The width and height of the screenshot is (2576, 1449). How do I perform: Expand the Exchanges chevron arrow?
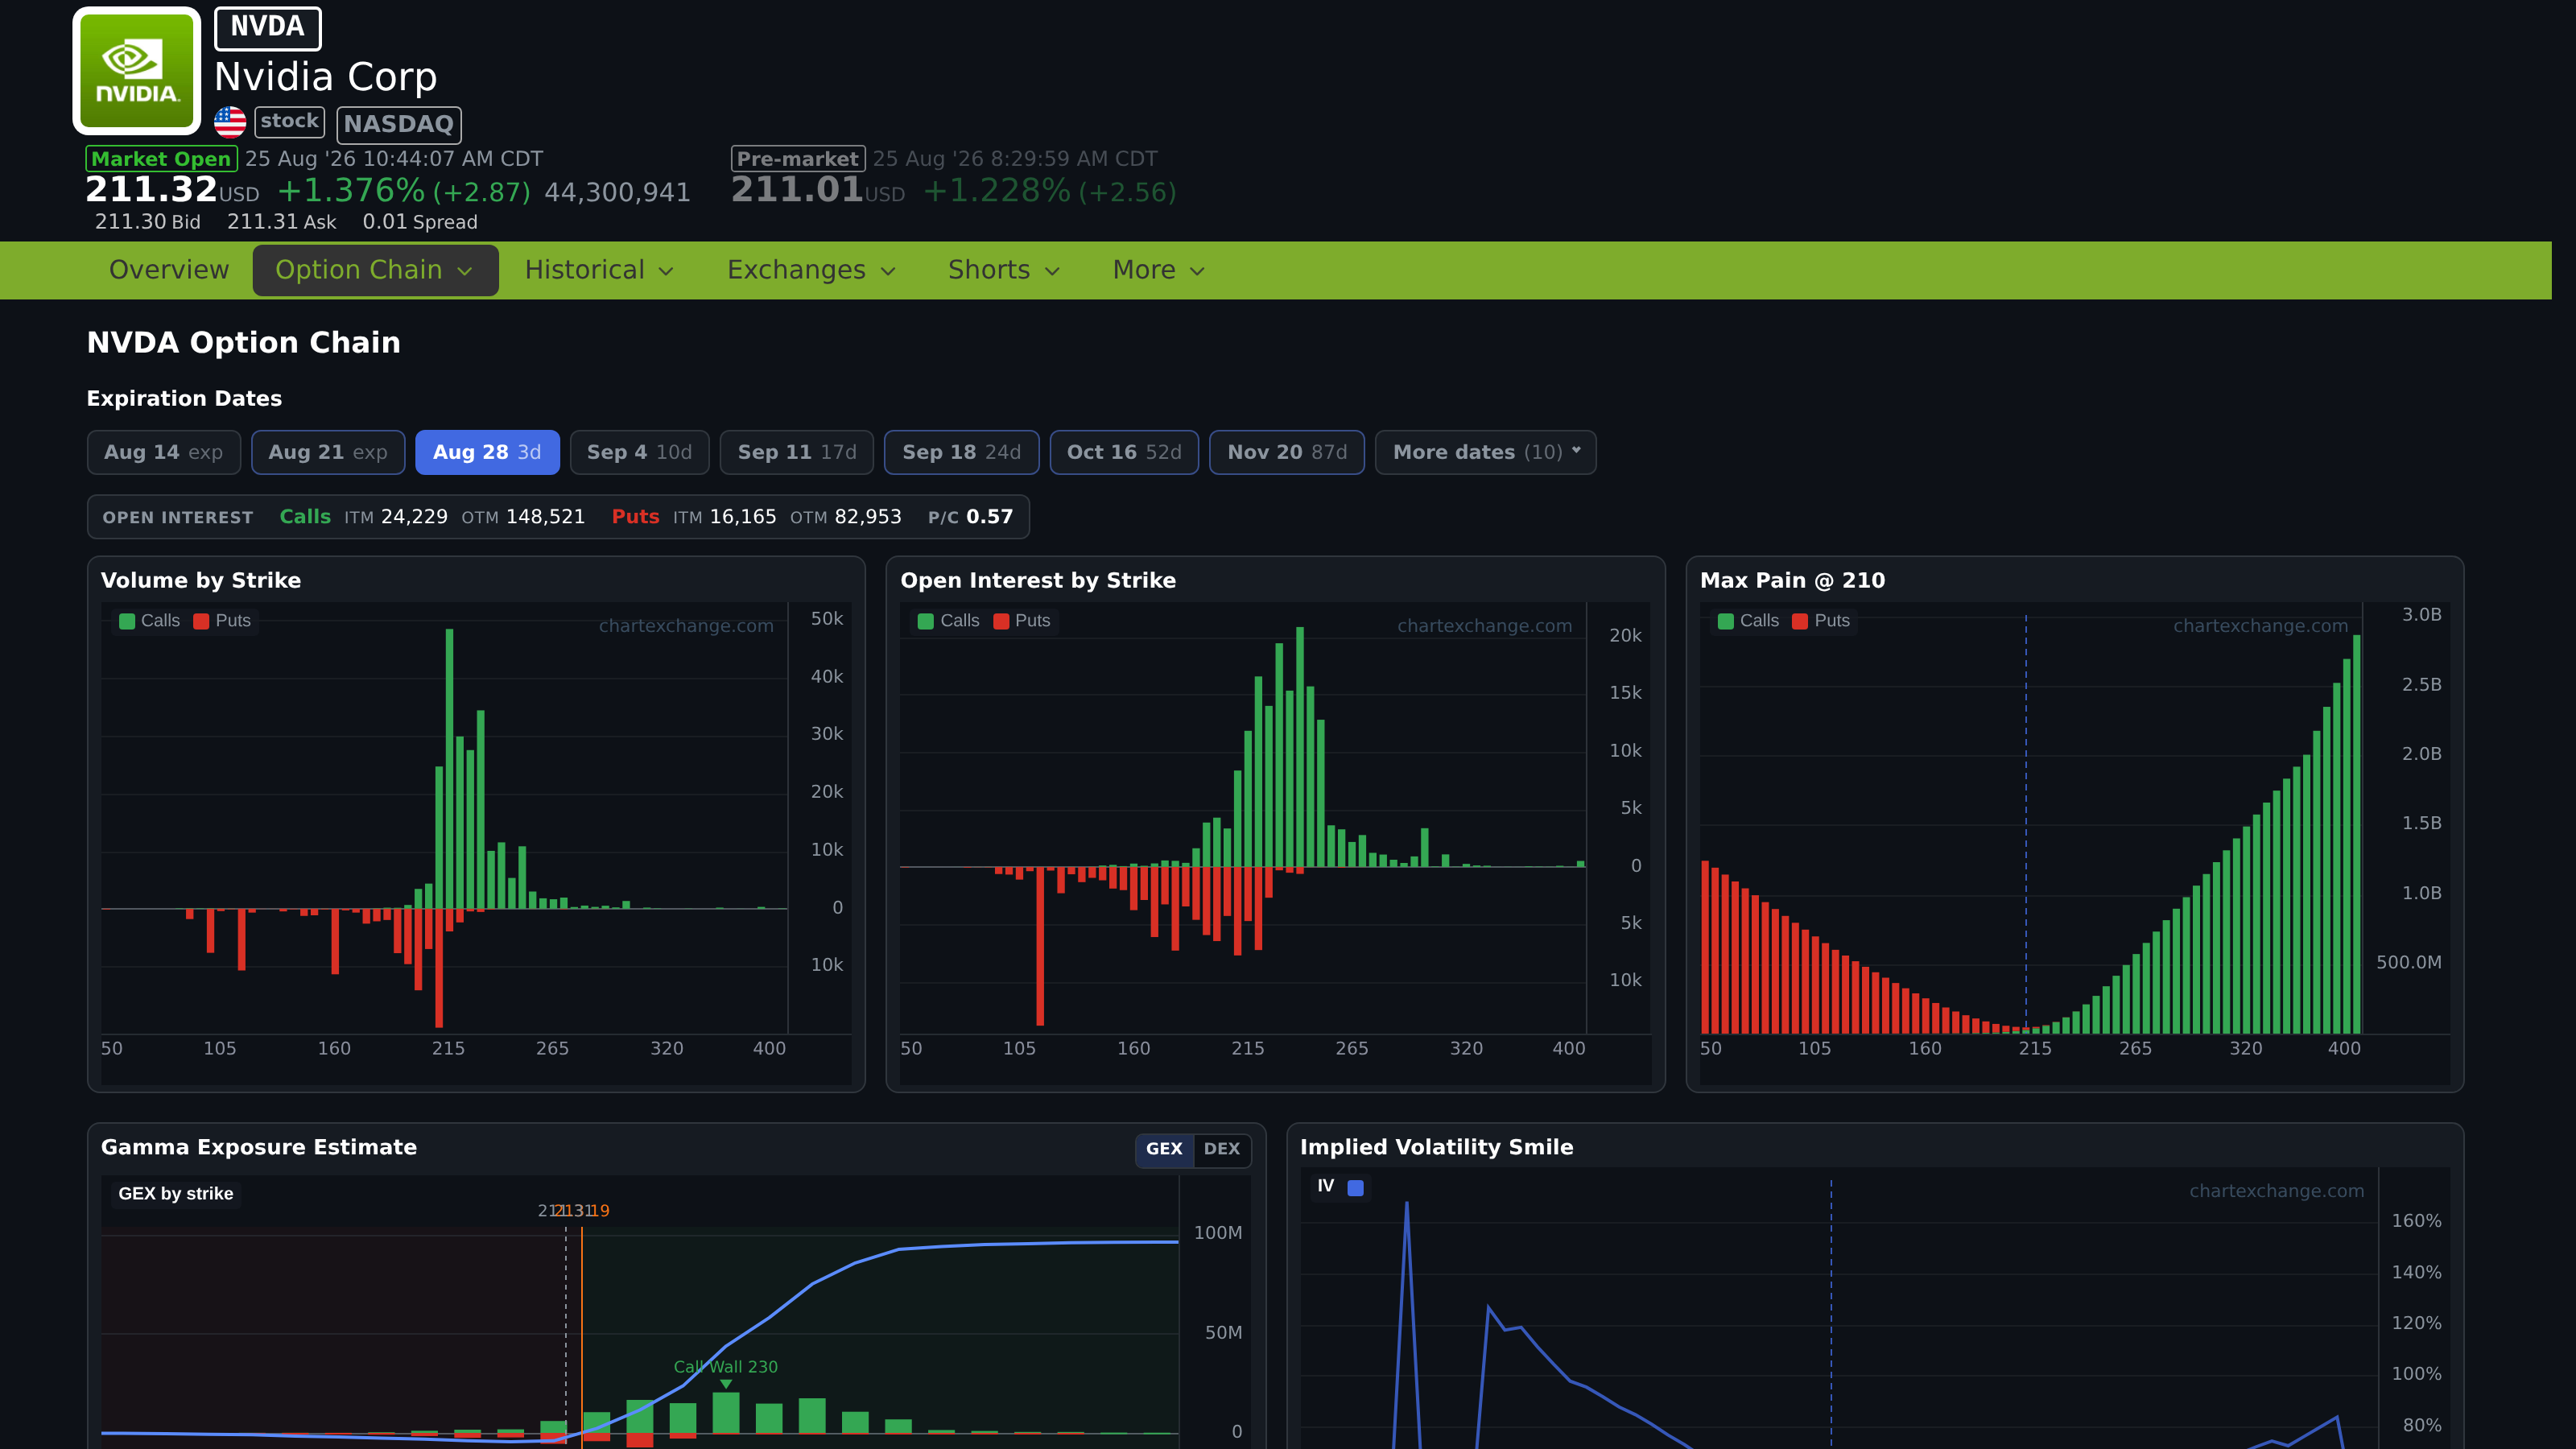tap(889, 271)
